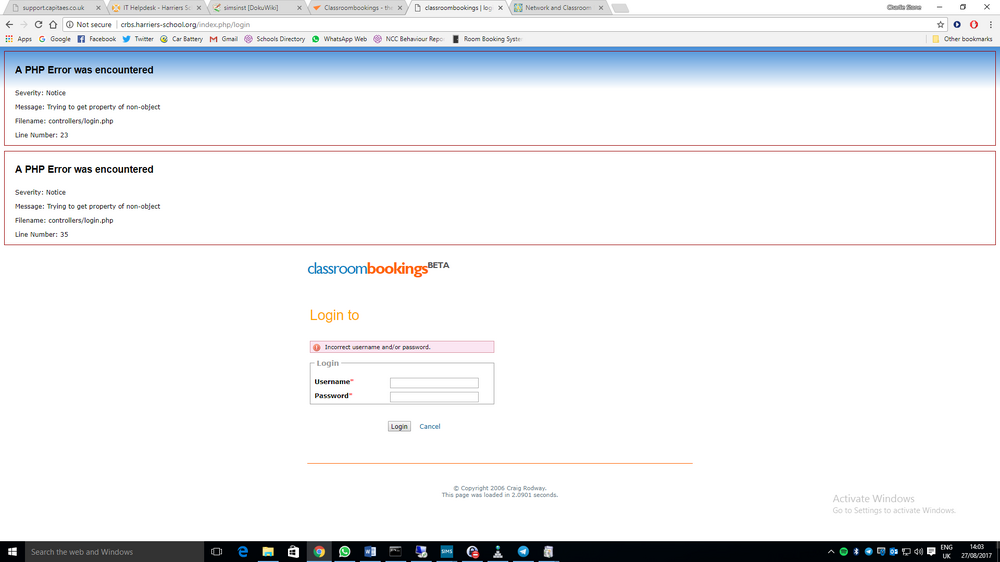Open Chrome's three-dot menu
The height and width of the screenshot is (562, 1000).
(990, 24)
